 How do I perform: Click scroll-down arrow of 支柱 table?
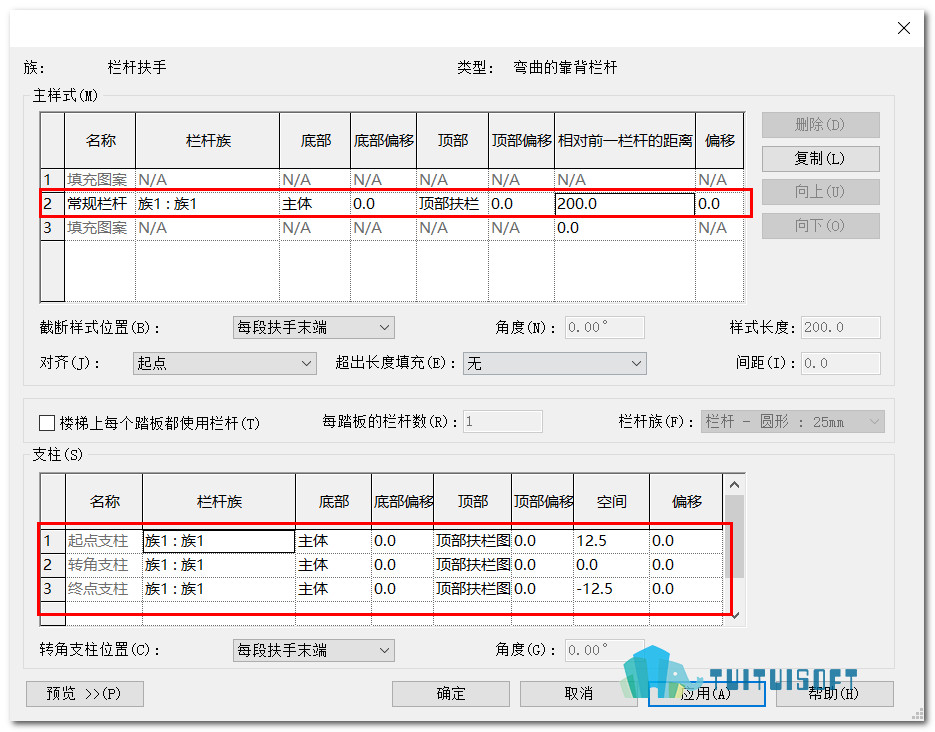735,616
